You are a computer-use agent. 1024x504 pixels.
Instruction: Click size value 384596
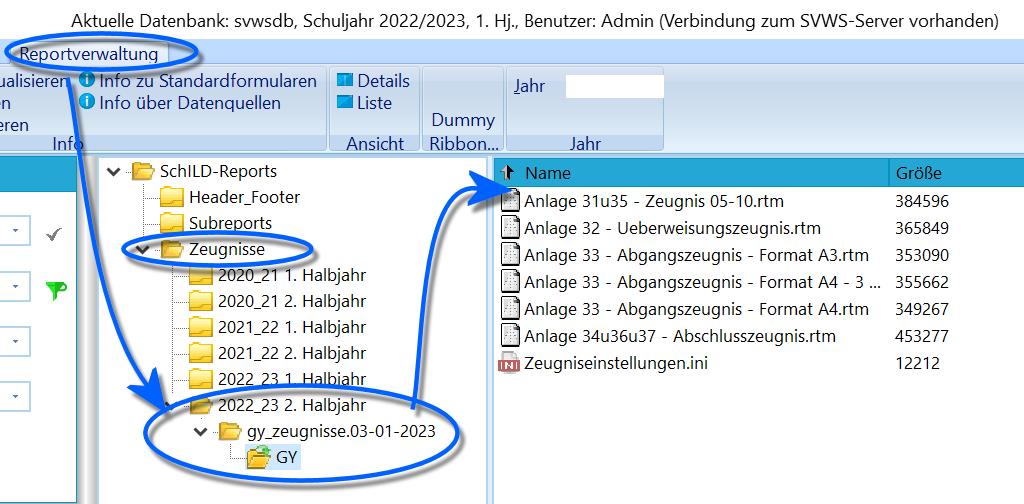[921, 202]
